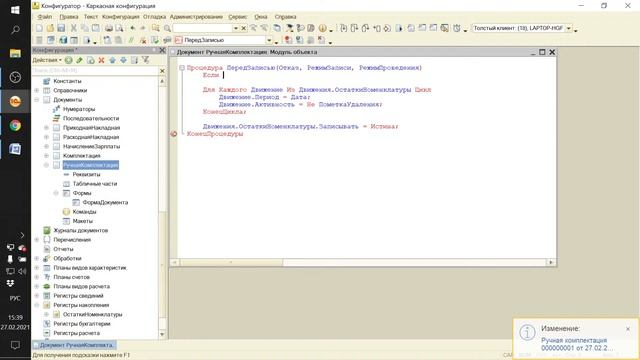Click inside the Configuration tree search field
Viewport: 640px width, 360px height.
click(95, 71)
